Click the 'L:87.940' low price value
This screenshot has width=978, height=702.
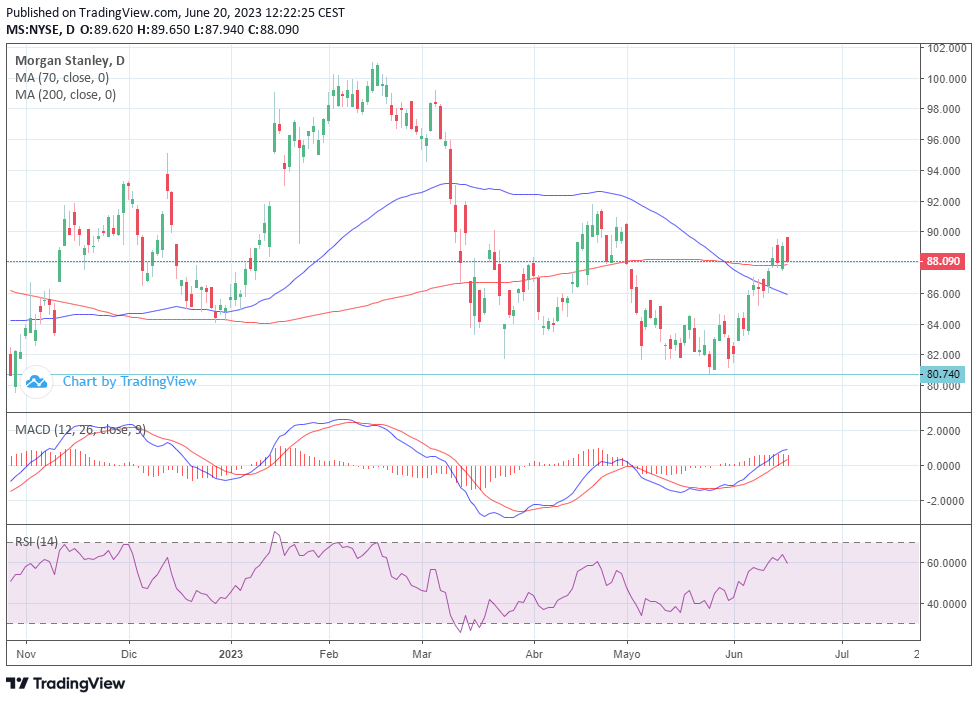(219, 29)
